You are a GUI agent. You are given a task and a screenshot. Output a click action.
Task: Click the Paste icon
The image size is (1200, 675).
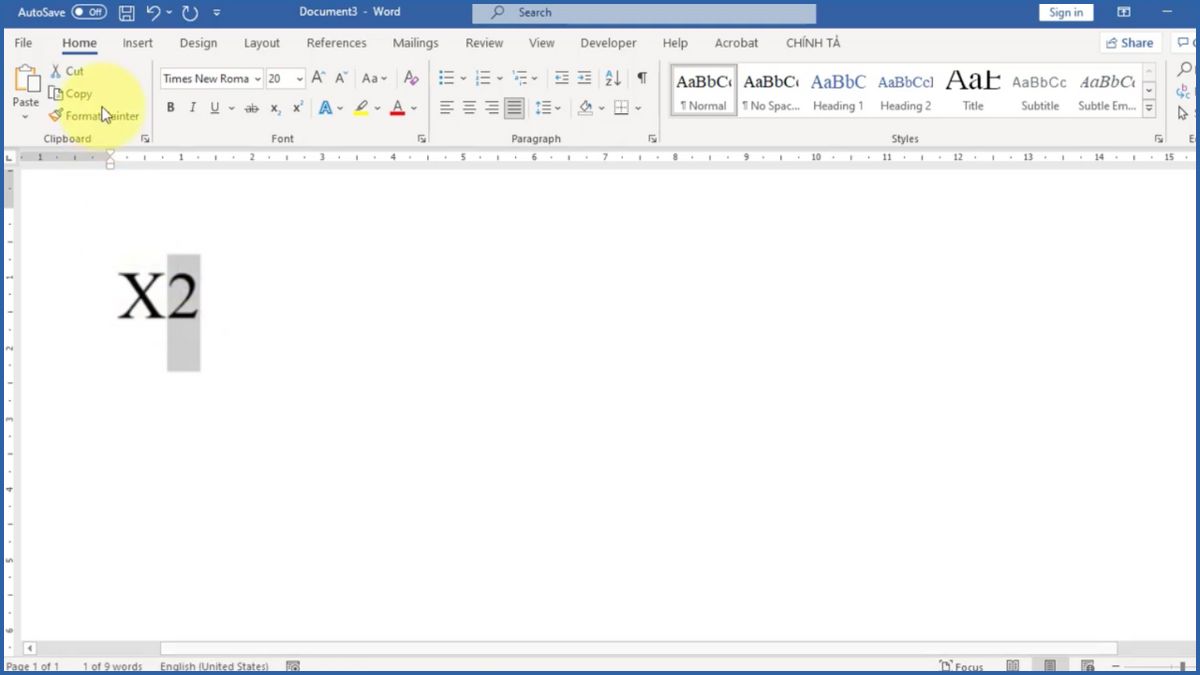tap(25, 79)
